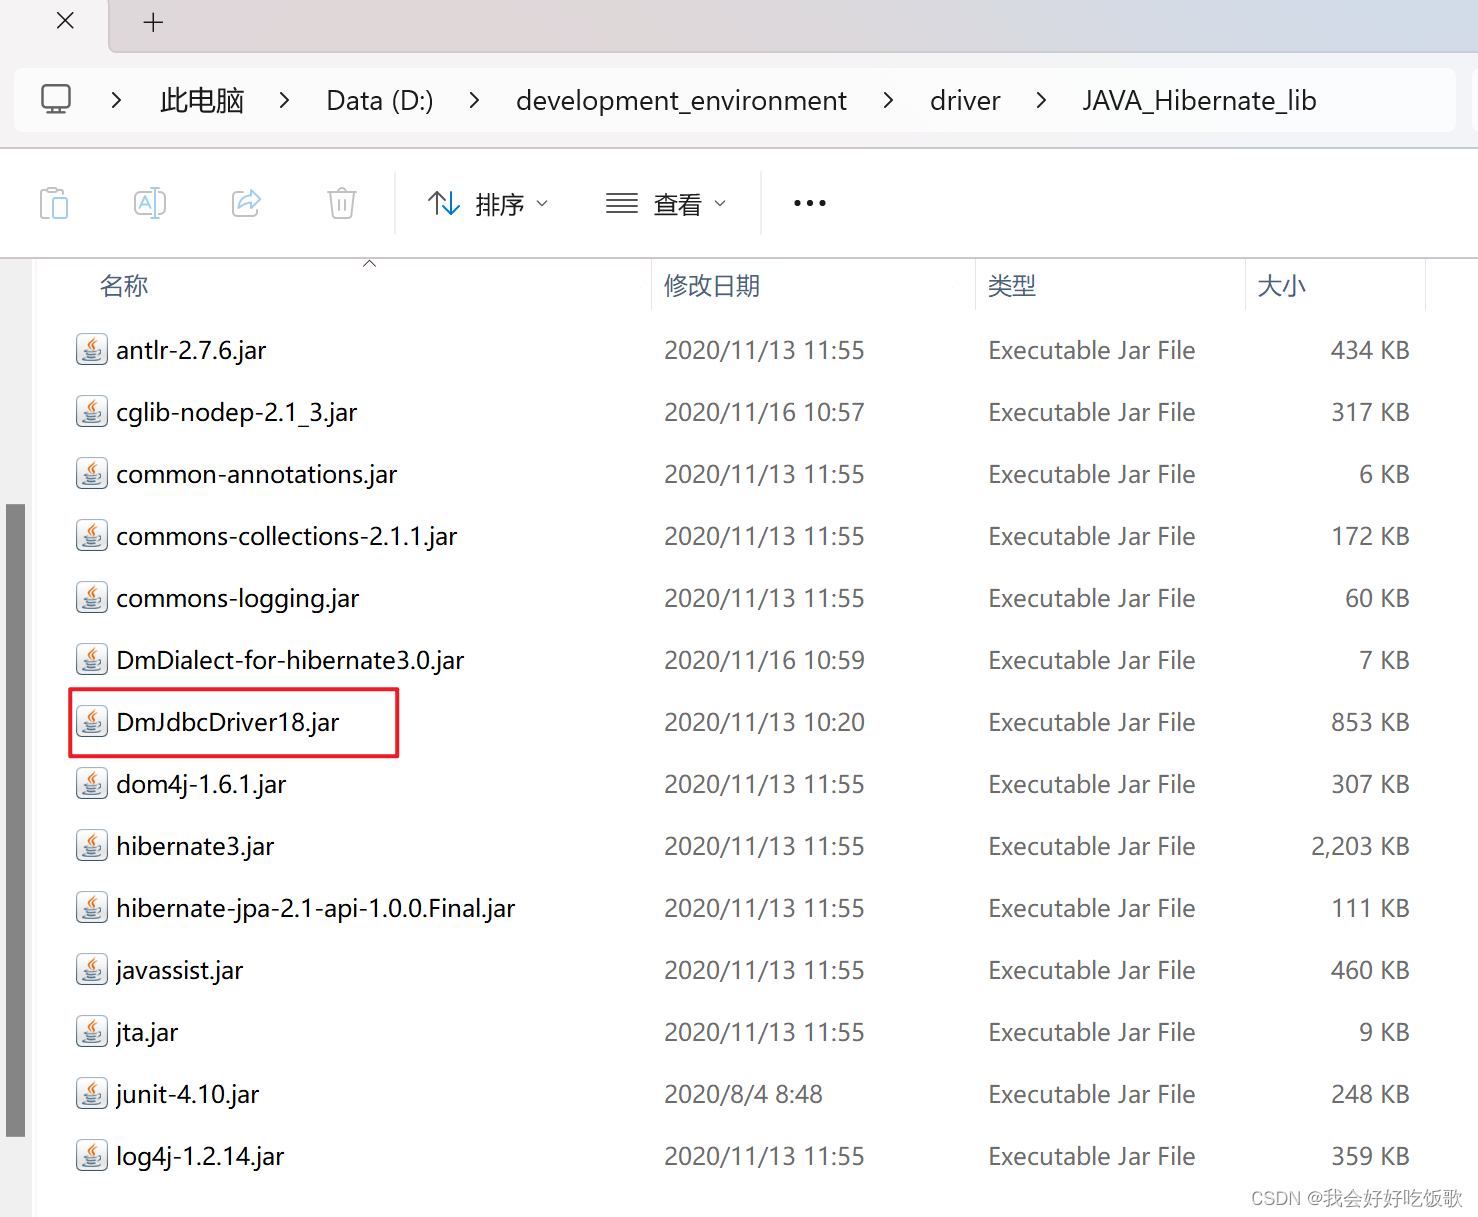The width and height of the screenshot is (1478, 1217).
Task: Click jar icon of hibernate-jpa-2.1-api-1.0.0.Final.jar
Action: [92, 908]
